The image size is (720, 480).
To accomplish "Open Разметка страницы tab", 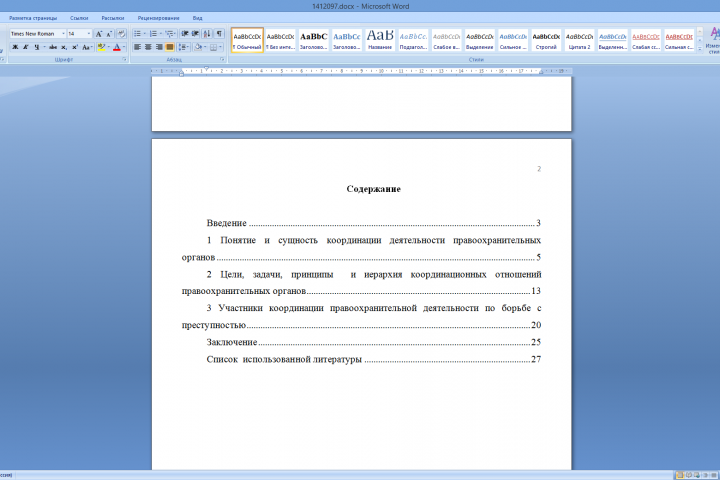I will tap(33, 18).
